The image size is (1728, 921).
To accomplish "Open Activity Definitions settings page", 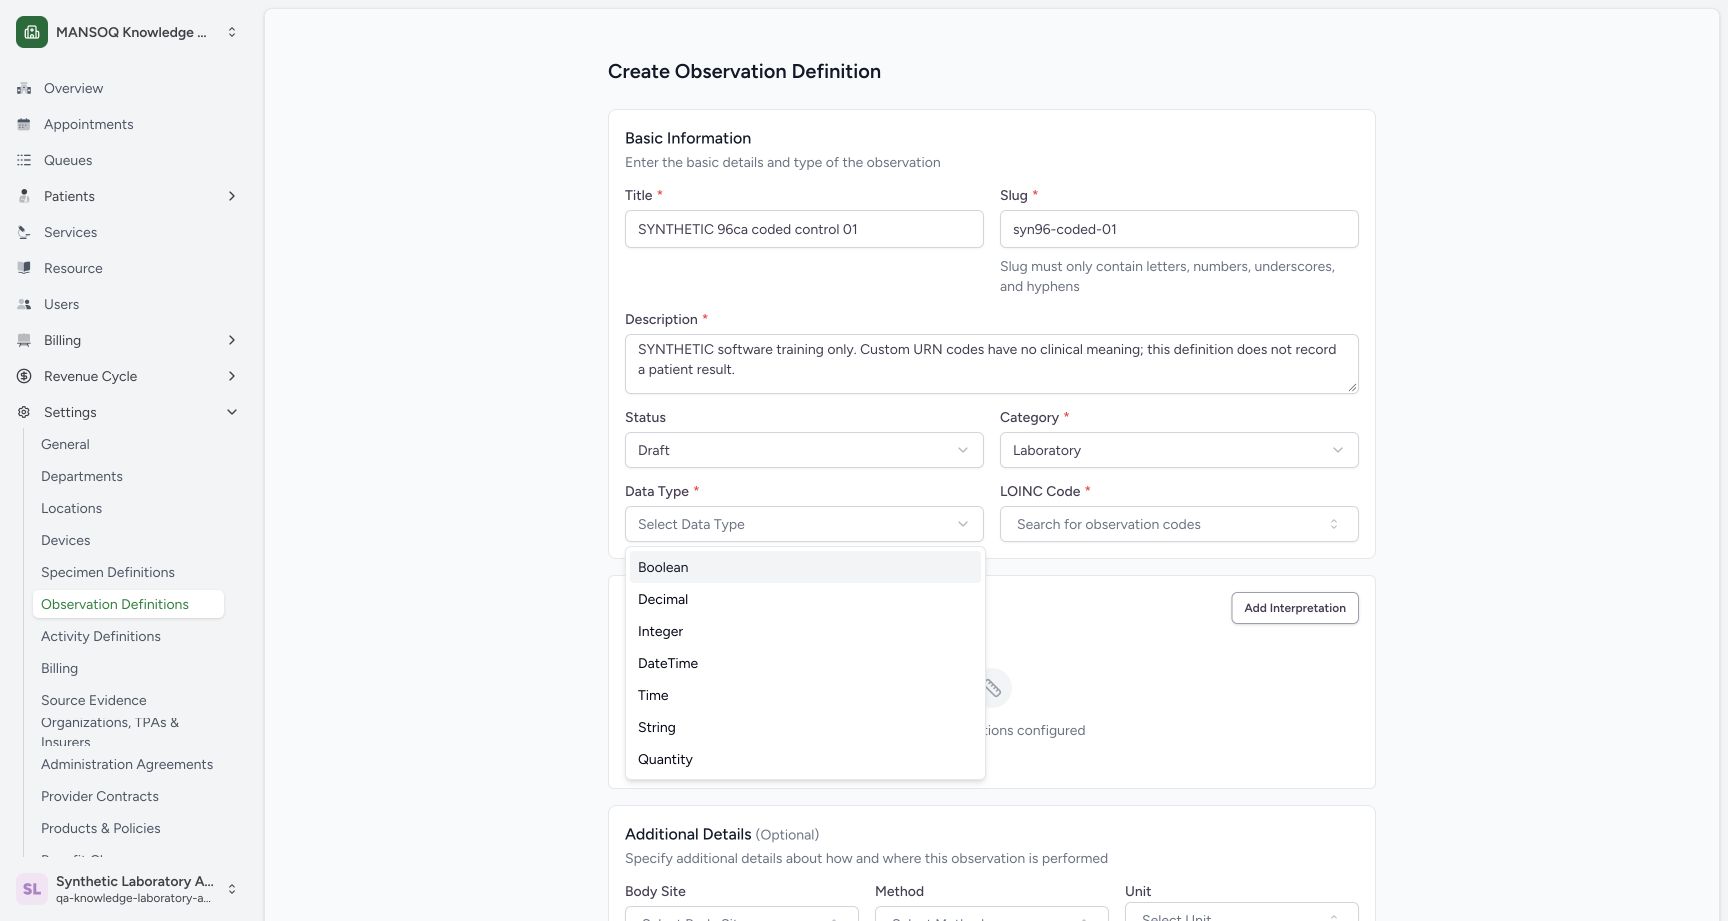I will pos(101,636).
